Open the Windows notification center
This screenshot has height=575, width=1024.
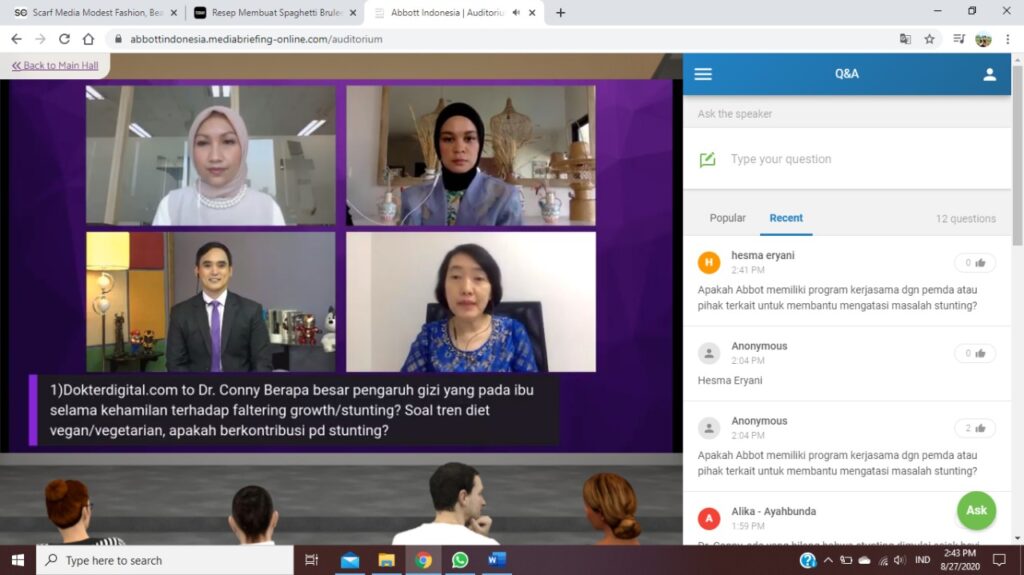(x=999, y=560)
